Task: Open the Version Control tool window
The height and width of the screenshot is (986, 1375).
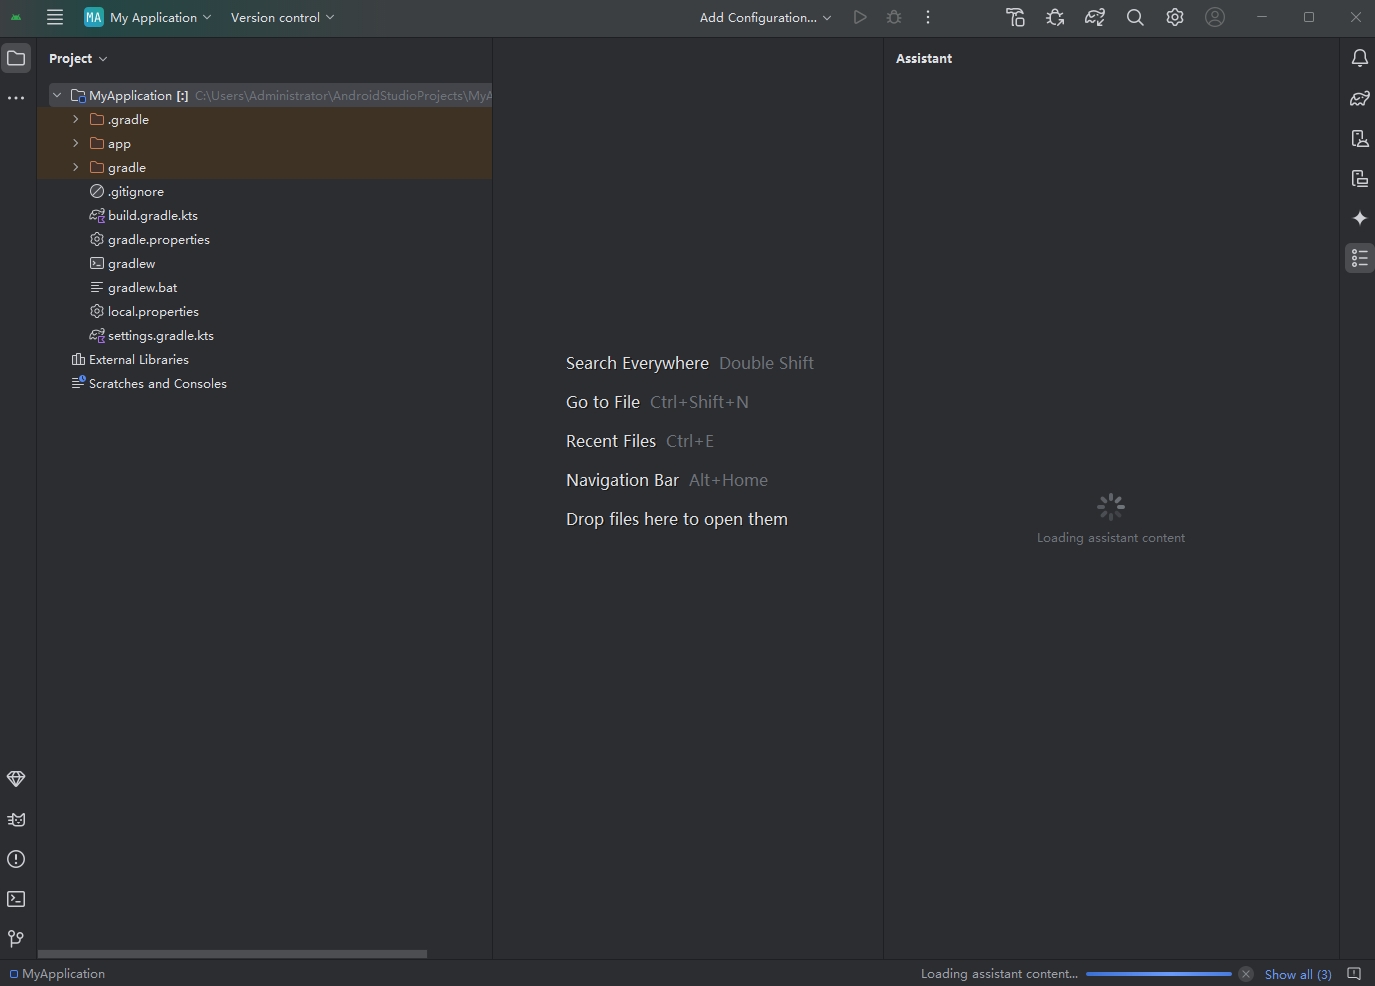Action: 15,938
